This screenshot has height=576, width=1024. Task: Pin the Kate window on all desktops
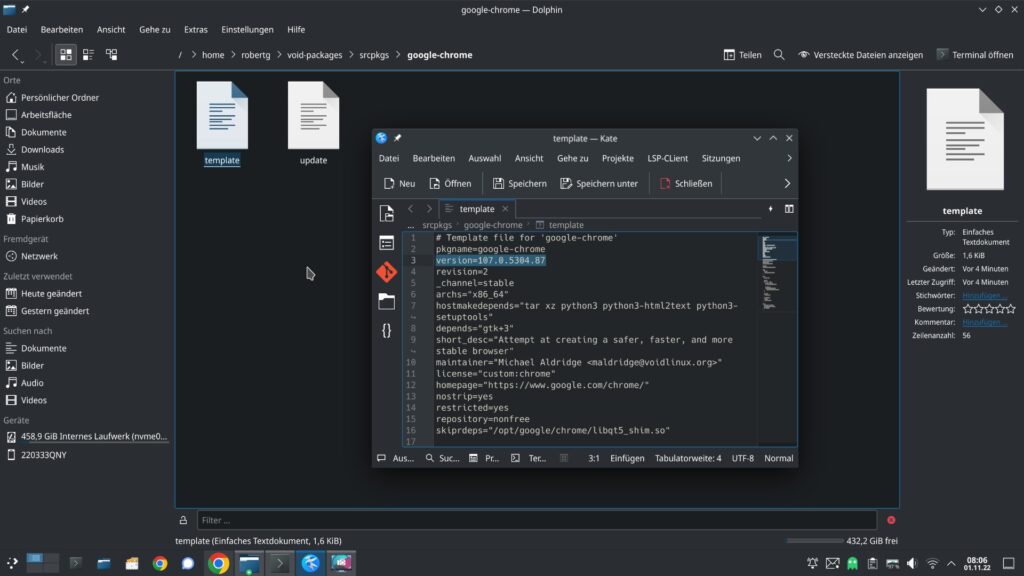point(398,138)
